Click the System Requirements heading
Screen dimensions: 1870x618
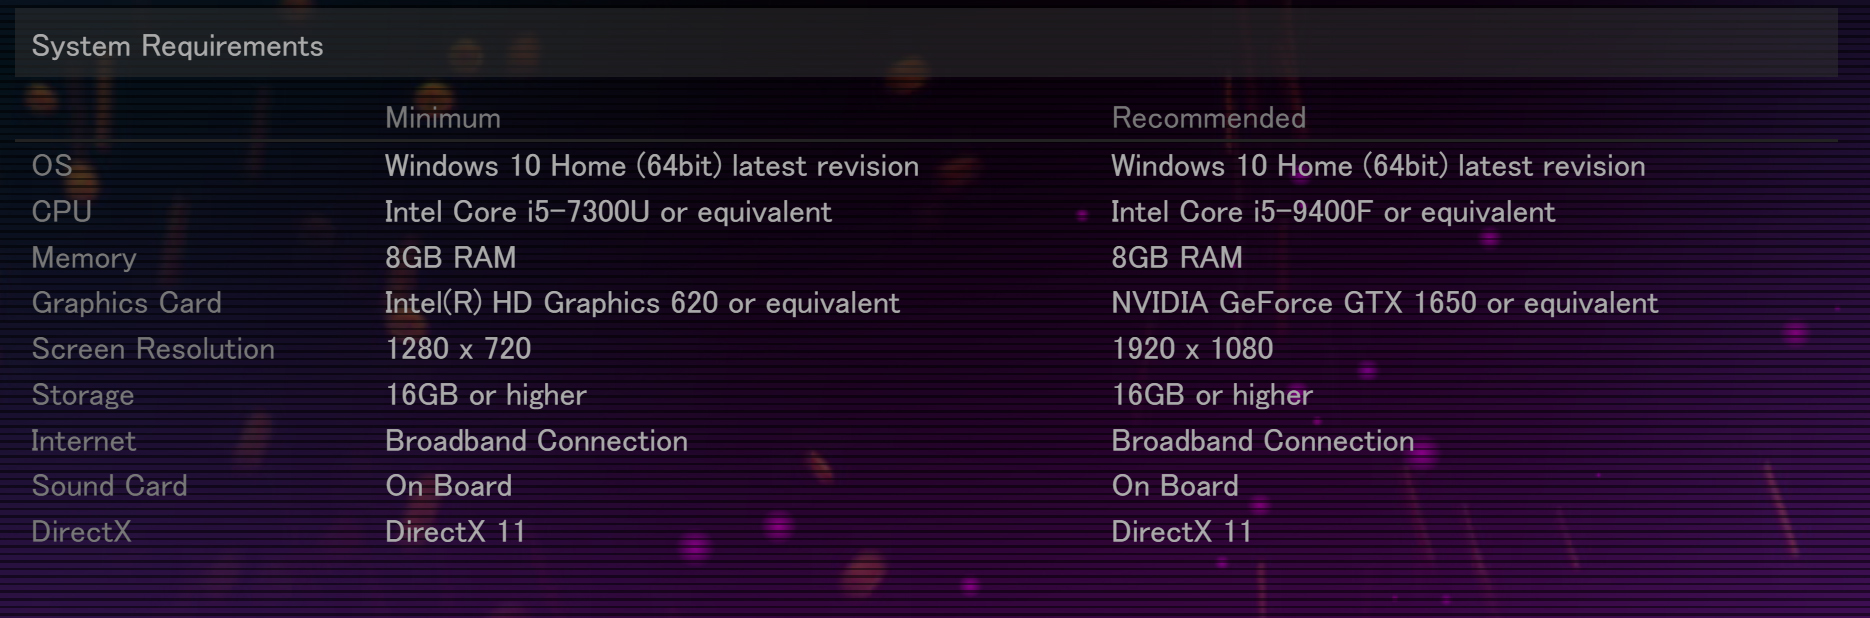coord(177,46)
